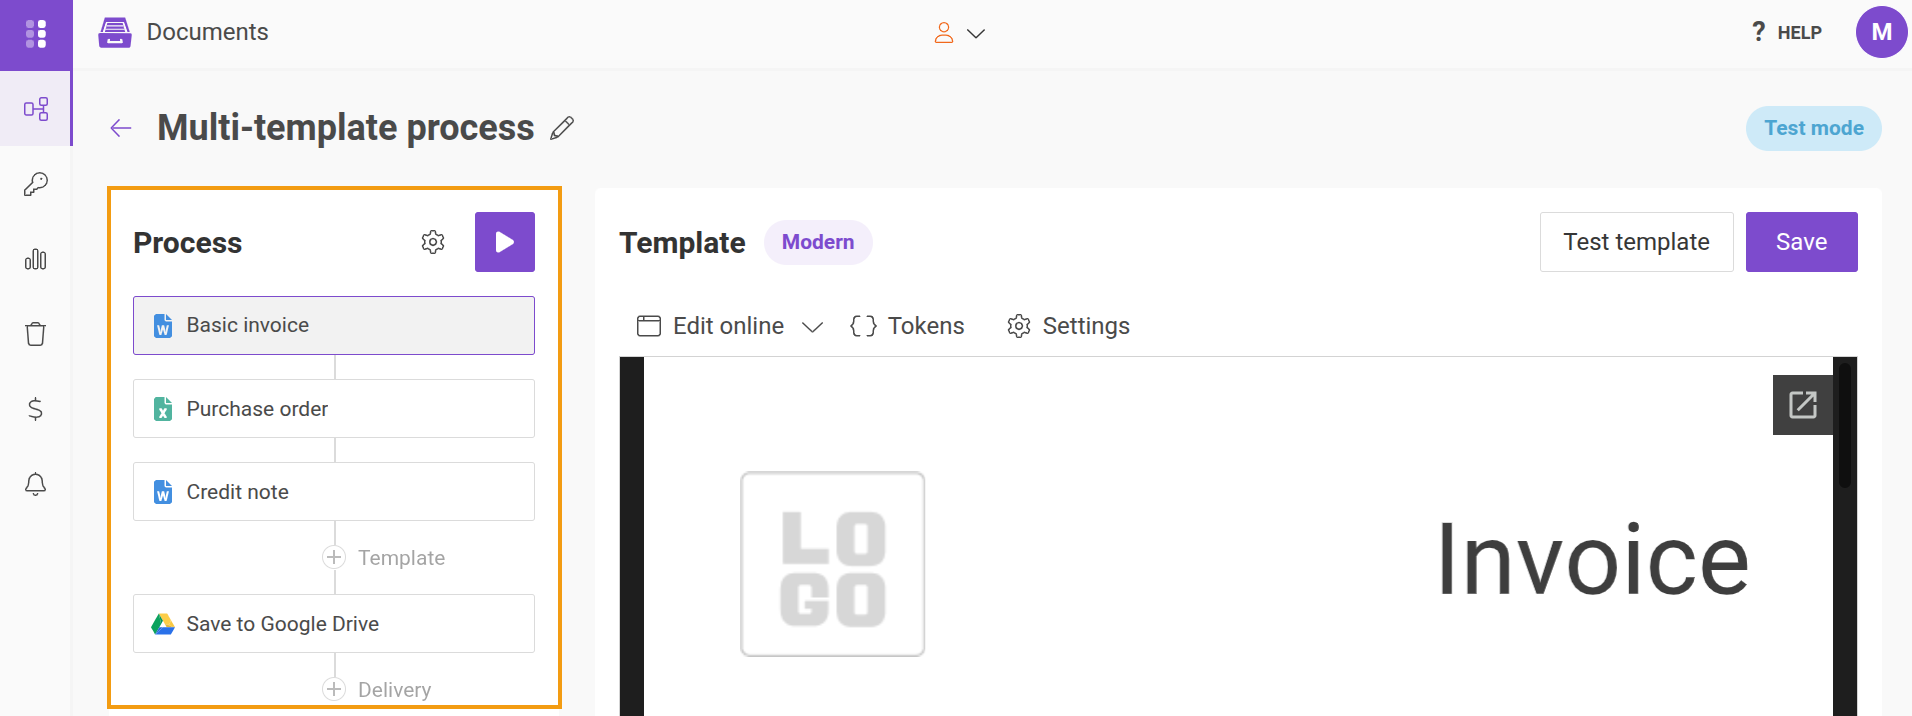Run the process with the play button
Screen dimensions: 1912x716
[505, 242]
